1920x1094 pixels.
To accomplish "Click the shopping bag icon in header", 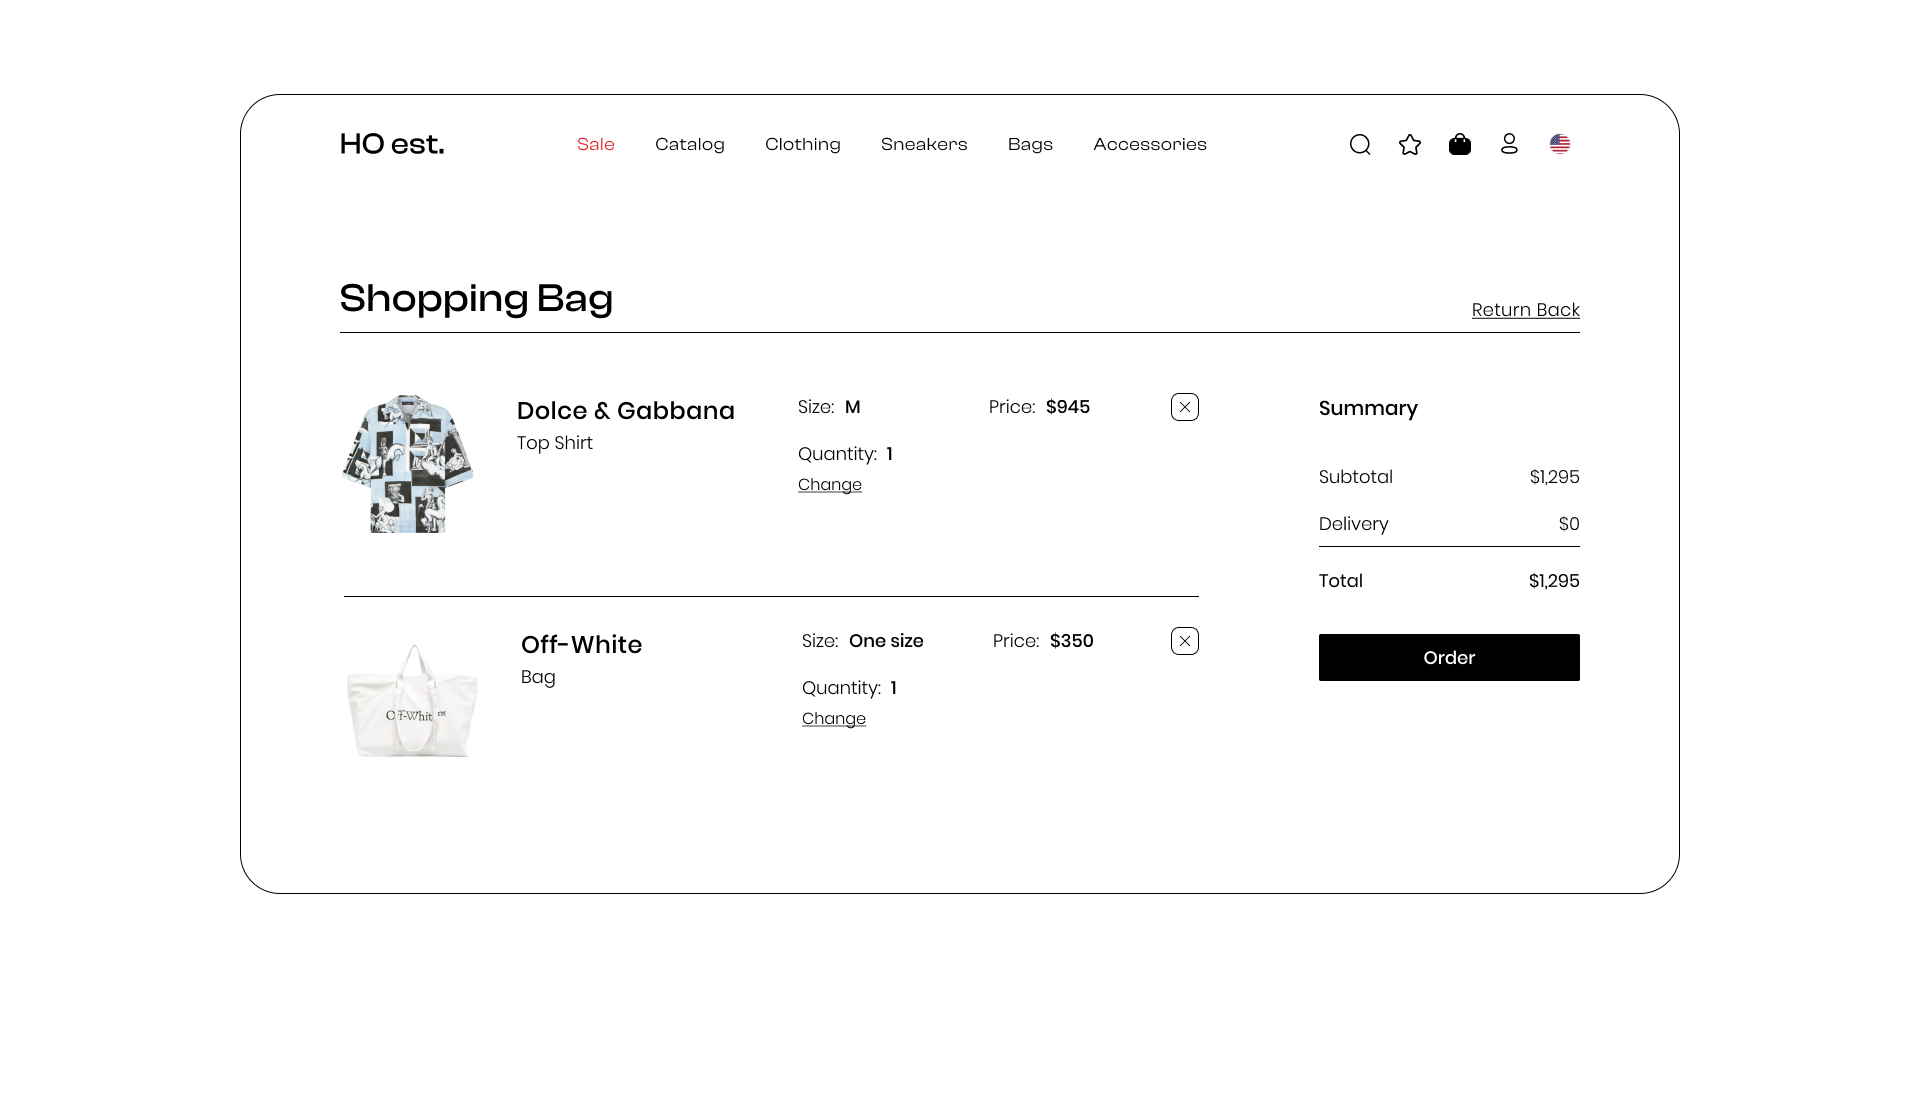I will [x=1460, y=145].
